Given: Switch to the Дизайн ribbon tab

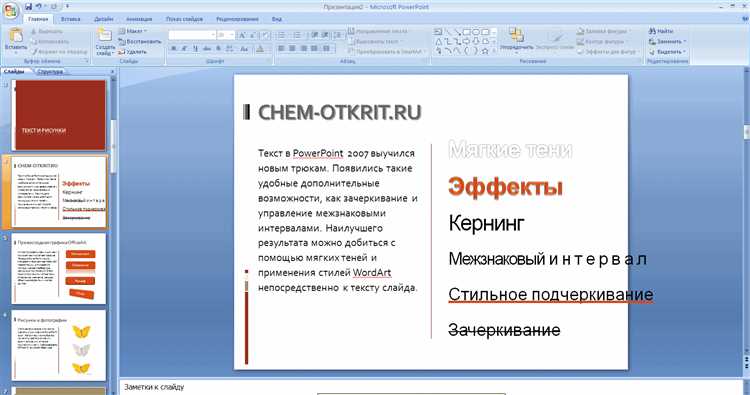Looking at the screenshot, I should tap(104, 19).
